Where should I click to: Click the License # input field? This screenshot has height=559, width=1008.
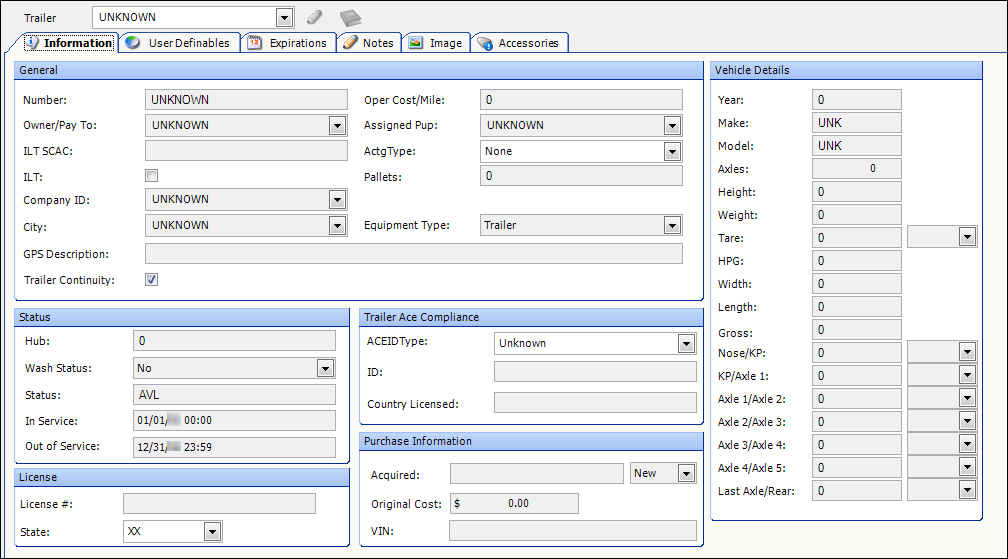coord(219,504)
